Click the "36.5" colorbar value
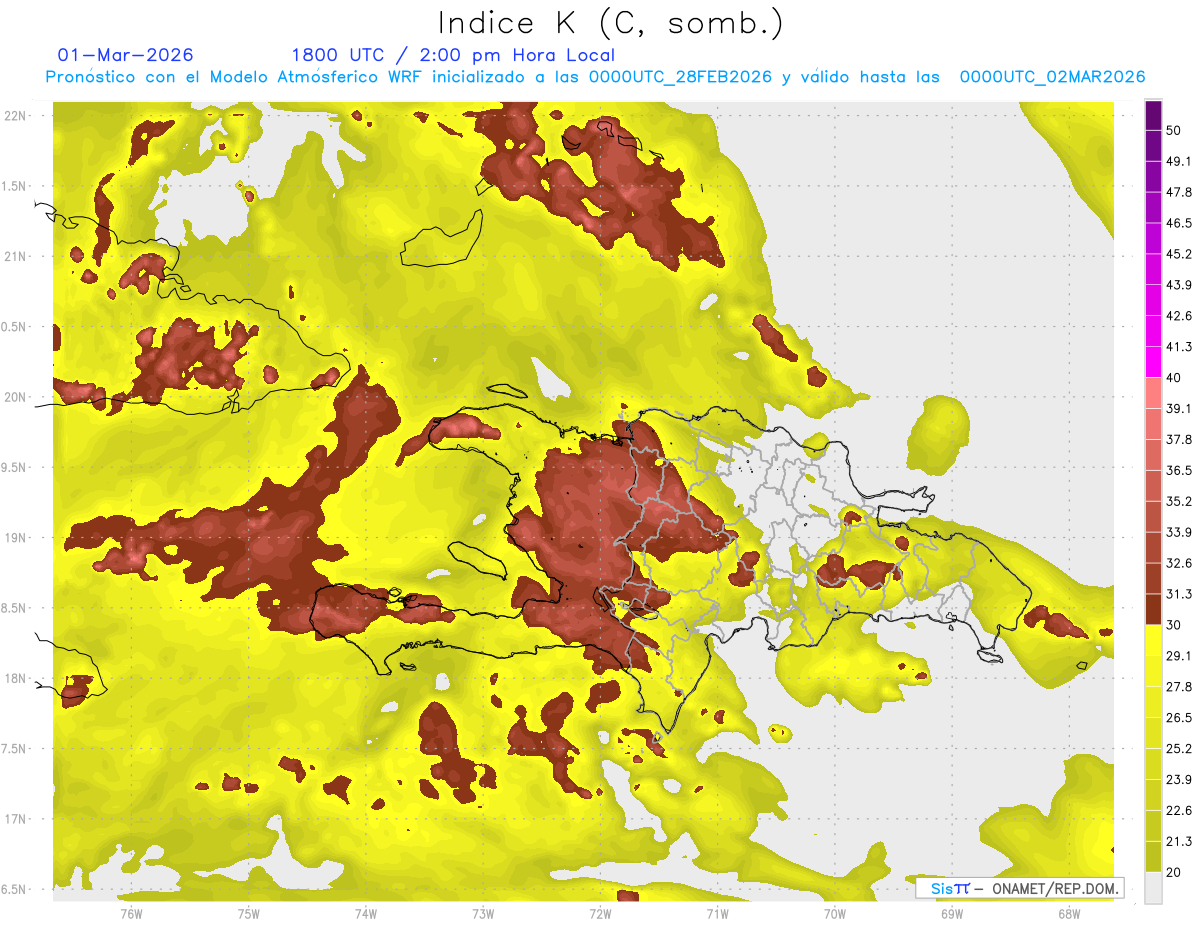Image resolution: width=1200 pixels, height=927 pixels. [1179, 470]
